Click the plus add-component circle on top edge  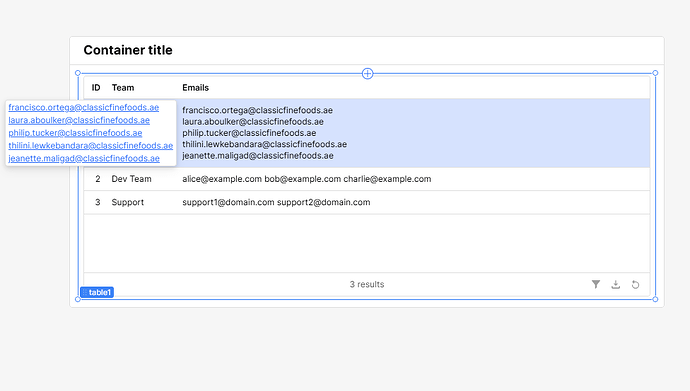(x=367, y=73)
